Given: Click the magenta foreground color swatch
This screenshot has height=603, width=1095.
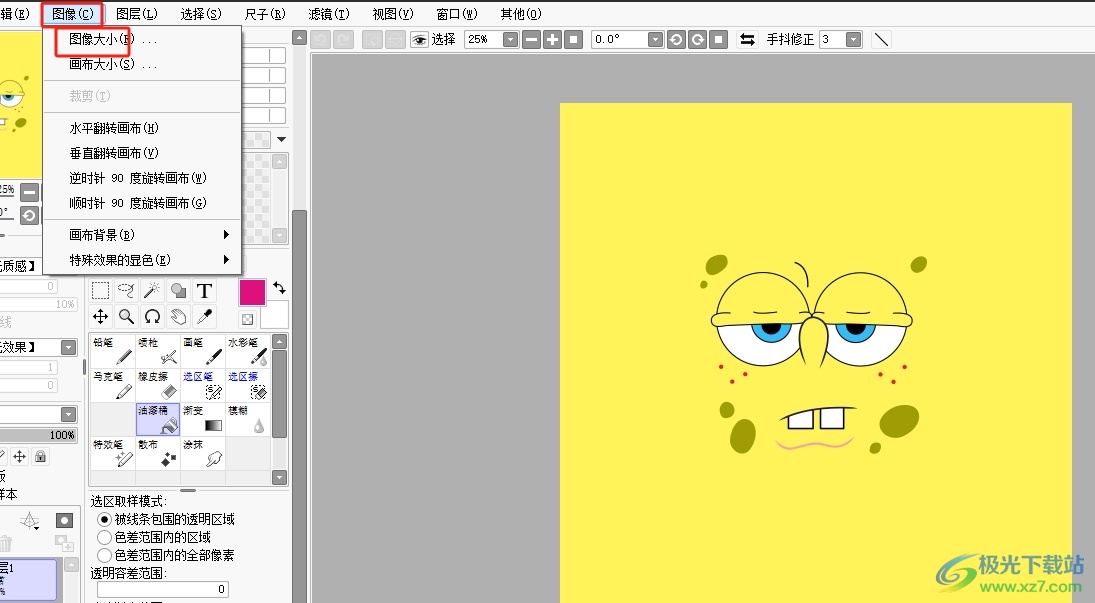Looking at the screenshot, I should (252, 292).
